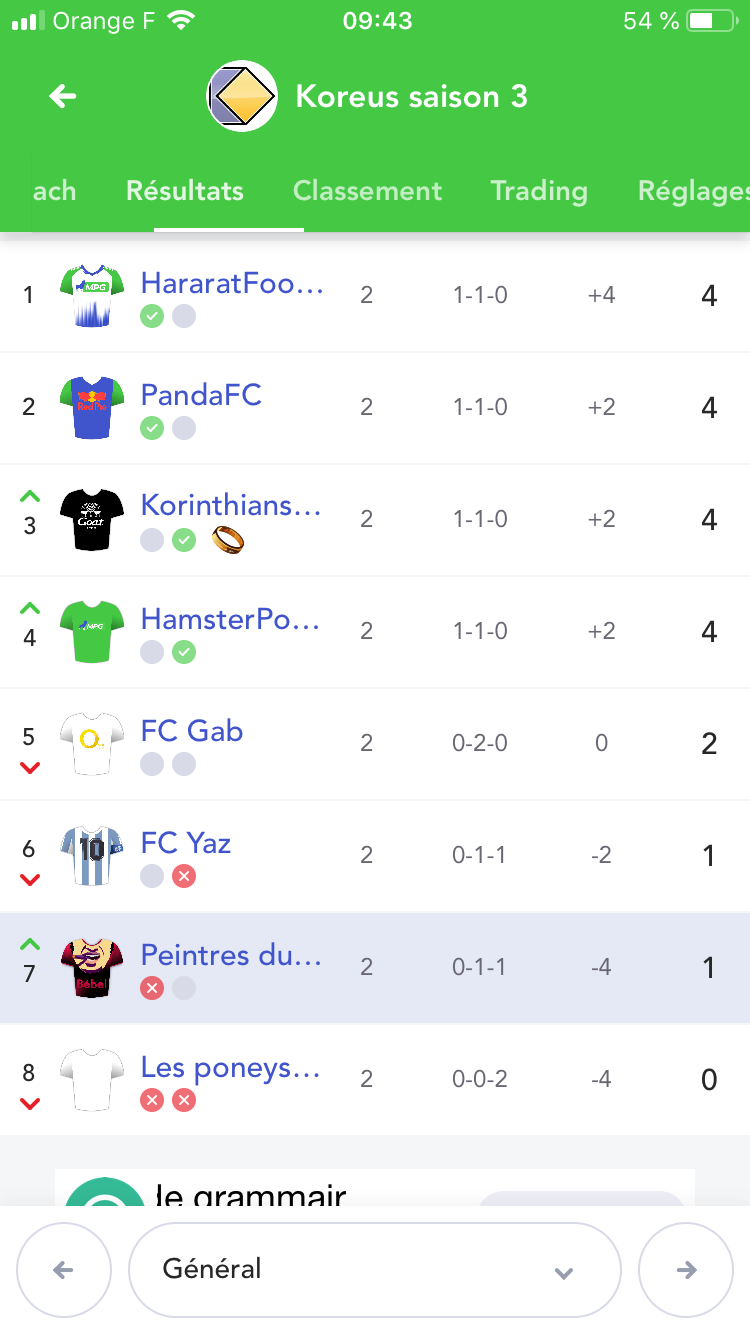Tap PandaFC blue Red Bull jersey
This screenshot has height=1334, width=750.
click(x=91, y=407)
